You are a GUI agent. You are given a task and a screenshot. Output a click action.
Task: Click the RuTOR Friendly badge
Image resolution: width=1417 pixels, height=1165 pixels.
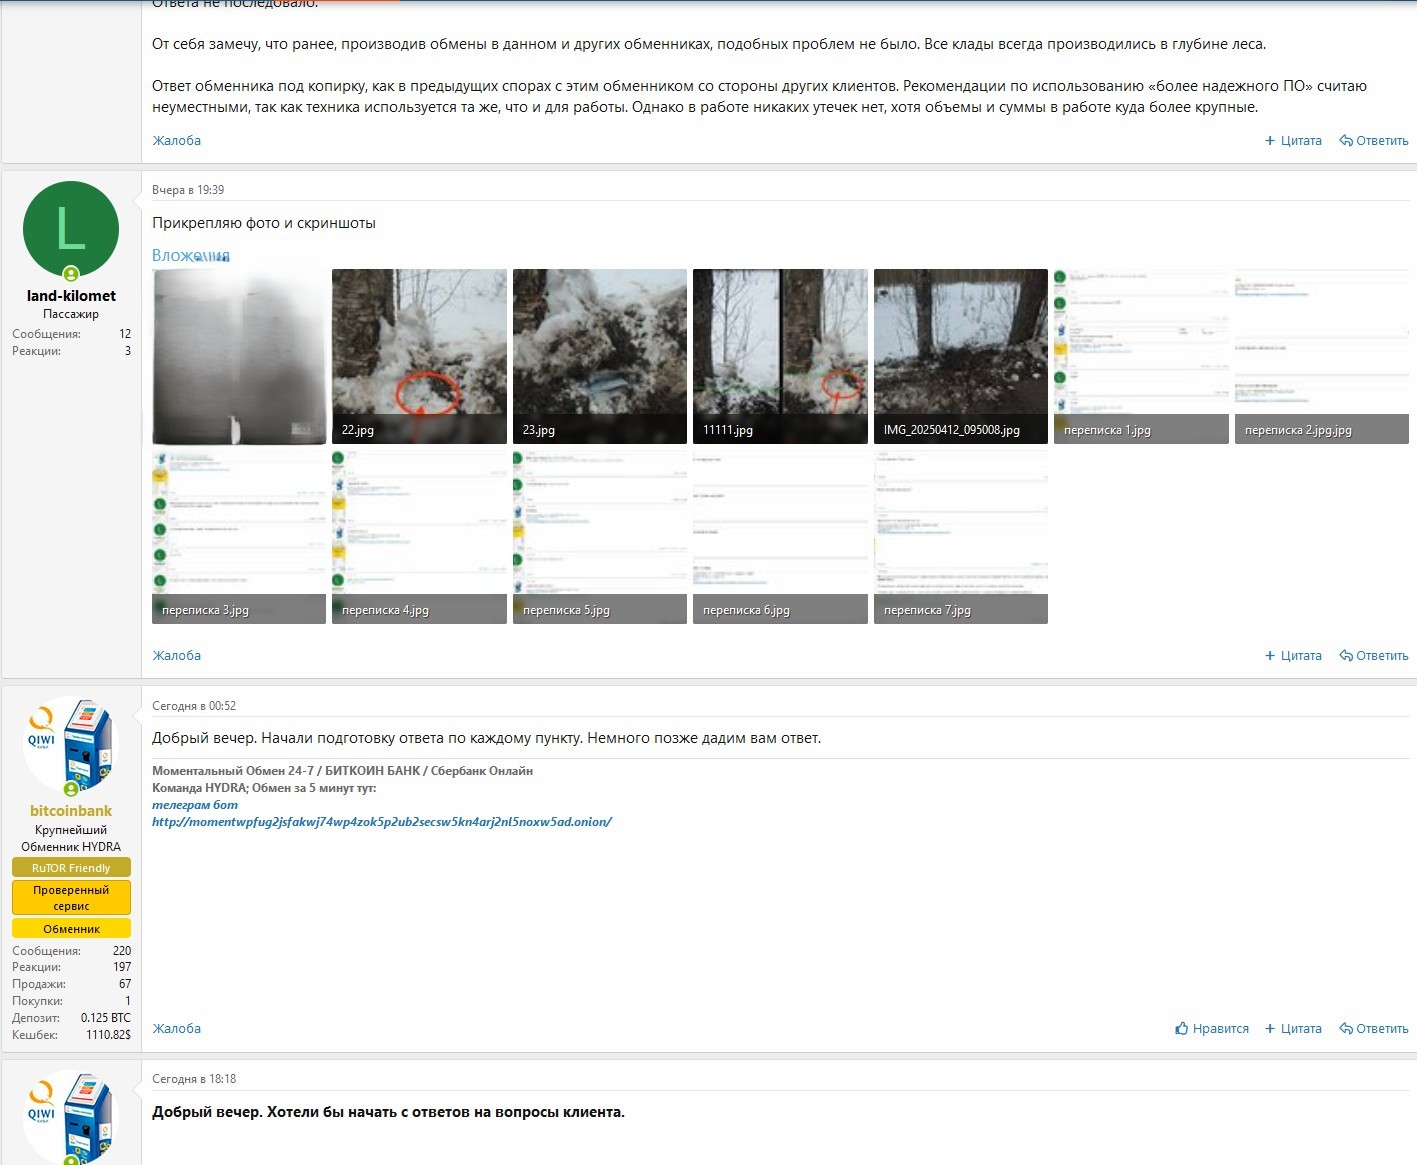tap(71, 868)
